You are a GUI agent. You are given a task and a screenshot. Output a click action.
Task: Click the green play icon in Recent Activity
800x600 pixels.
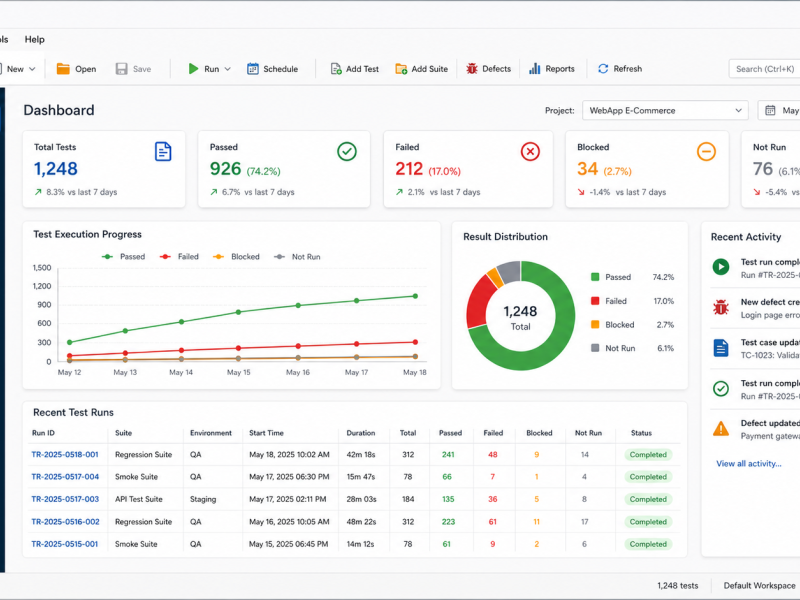coord(720,266)
